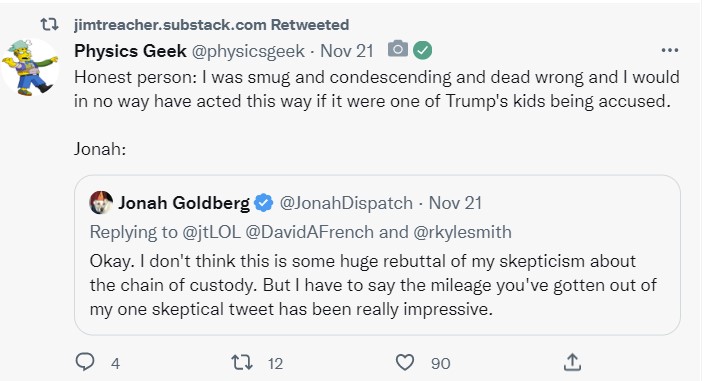Open the share upload icon
This screenshot has height=381, width=715.
(572, 362)
